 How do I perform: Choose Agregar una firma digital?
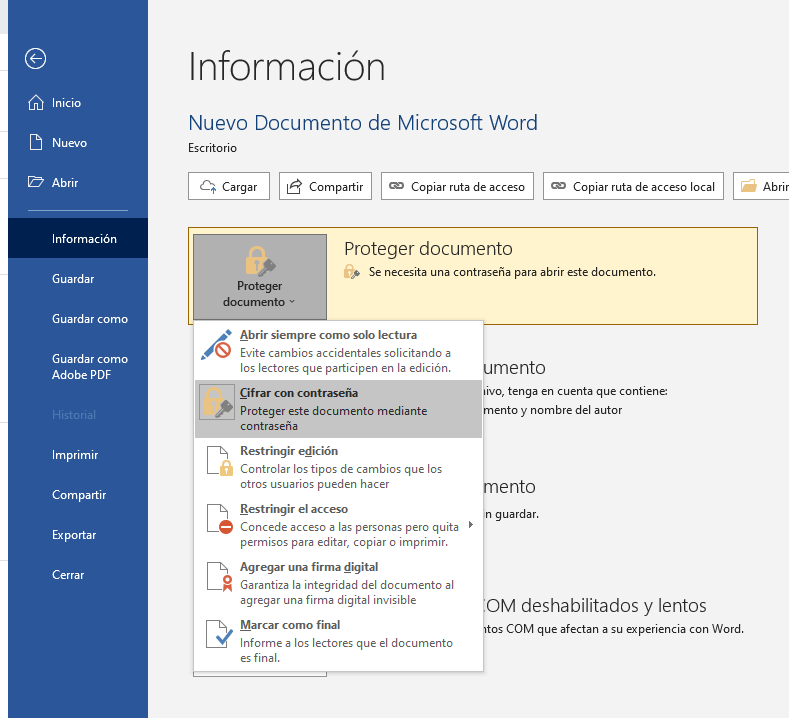338,582
